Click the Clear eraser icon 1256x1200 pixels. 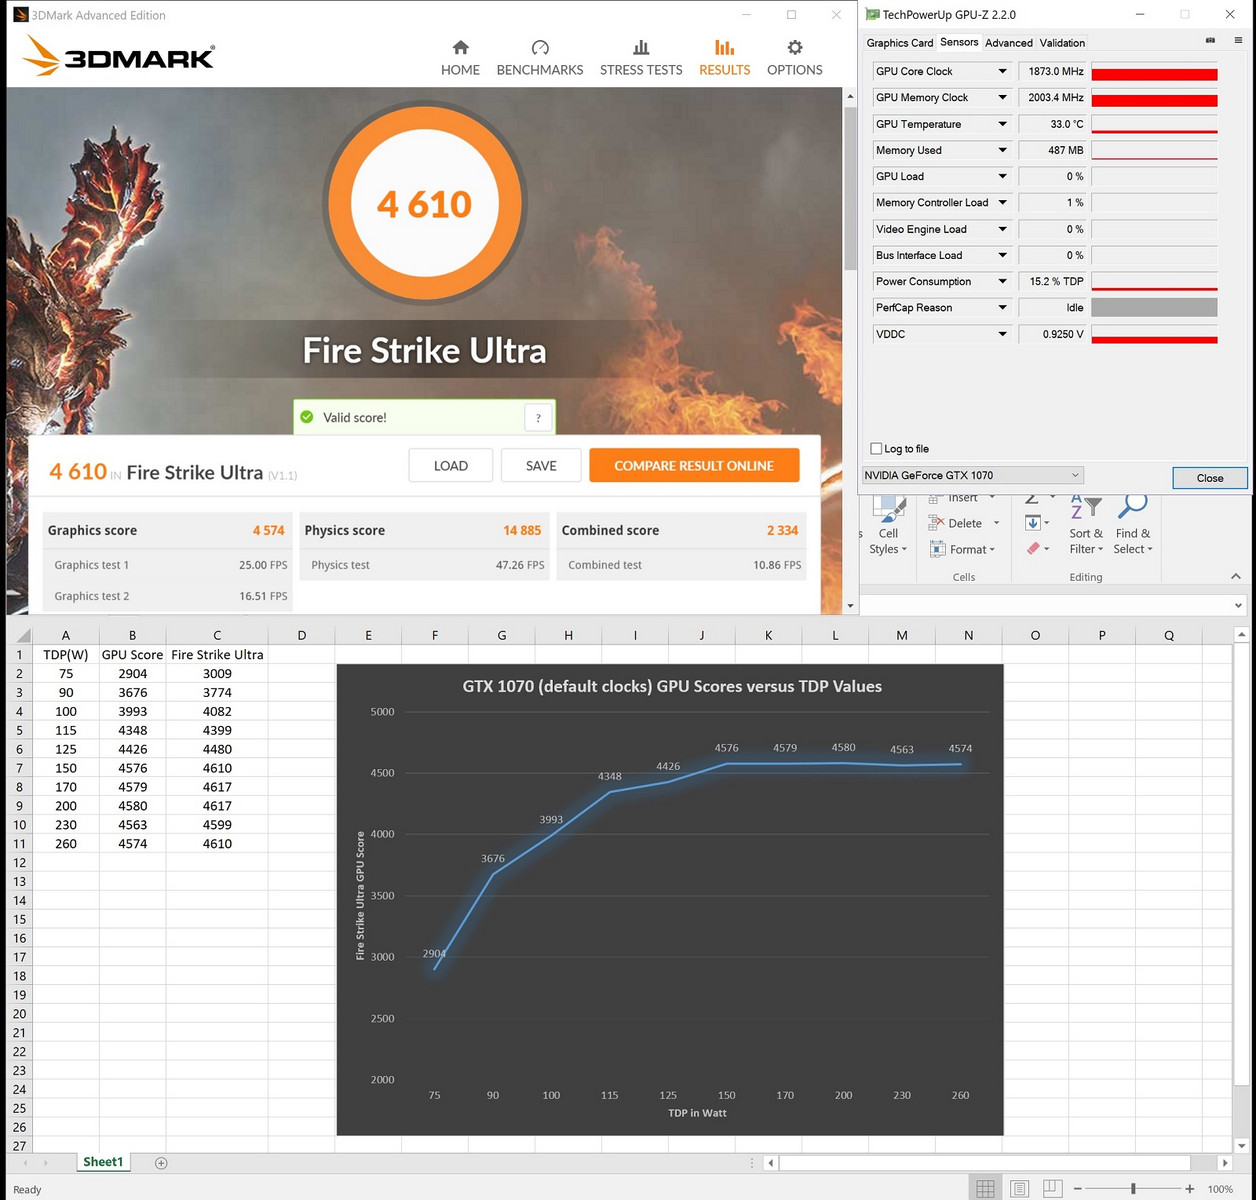1033,548
